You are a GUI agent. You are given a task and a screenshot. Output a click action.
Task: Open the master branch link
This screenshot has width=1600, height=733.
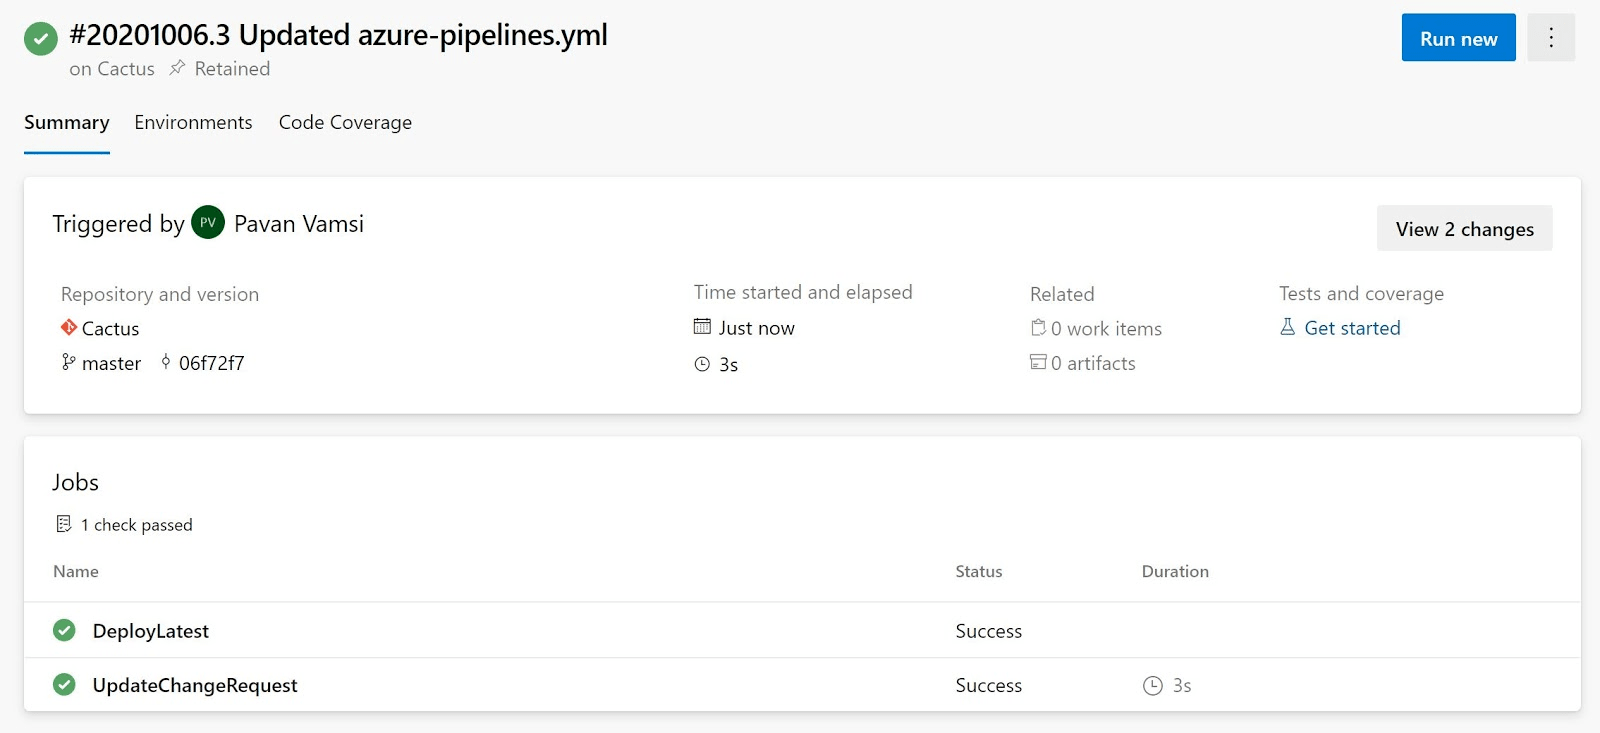coord(111,363)
